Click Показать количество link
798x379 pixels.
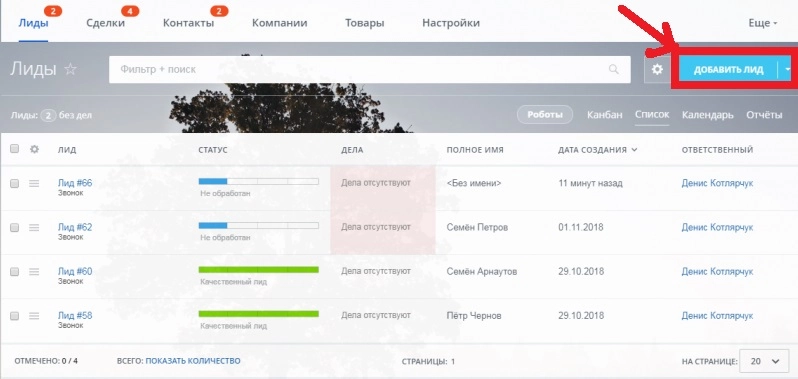tap(193, 361)
